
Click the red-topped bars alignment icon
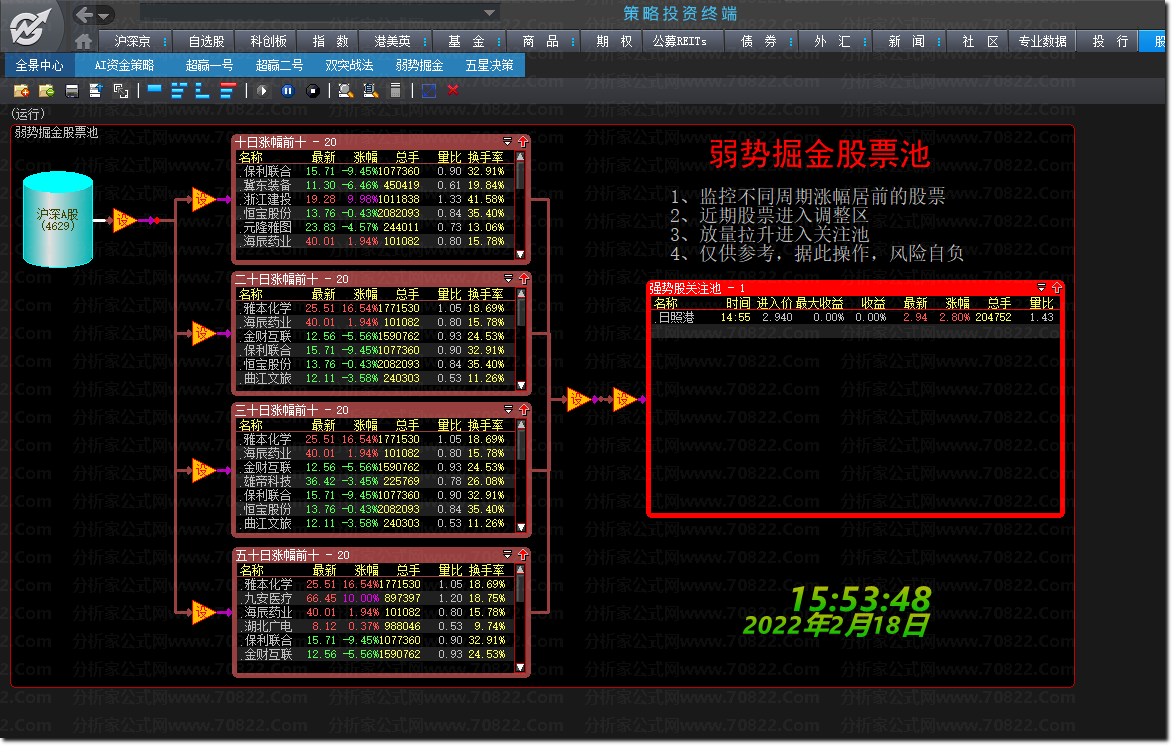tap(228, 91)
